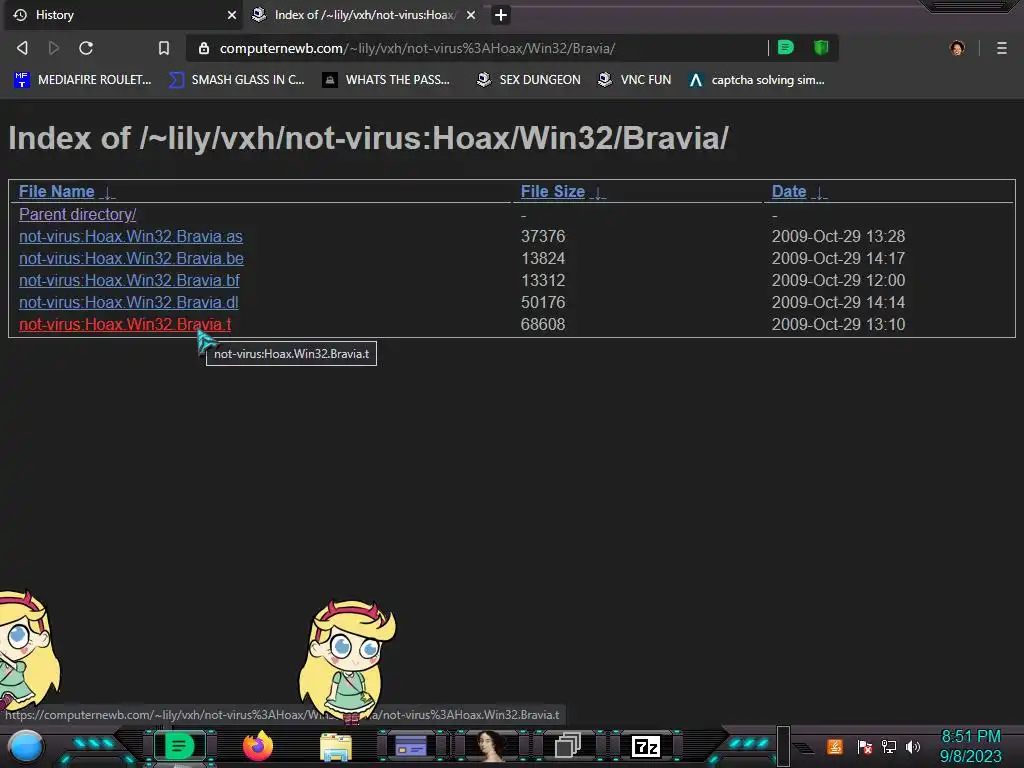The width and height of the screenshot is (1024, 768).
Task: Launch Firefox from the taskbar
Action: (x=258, y=746)
